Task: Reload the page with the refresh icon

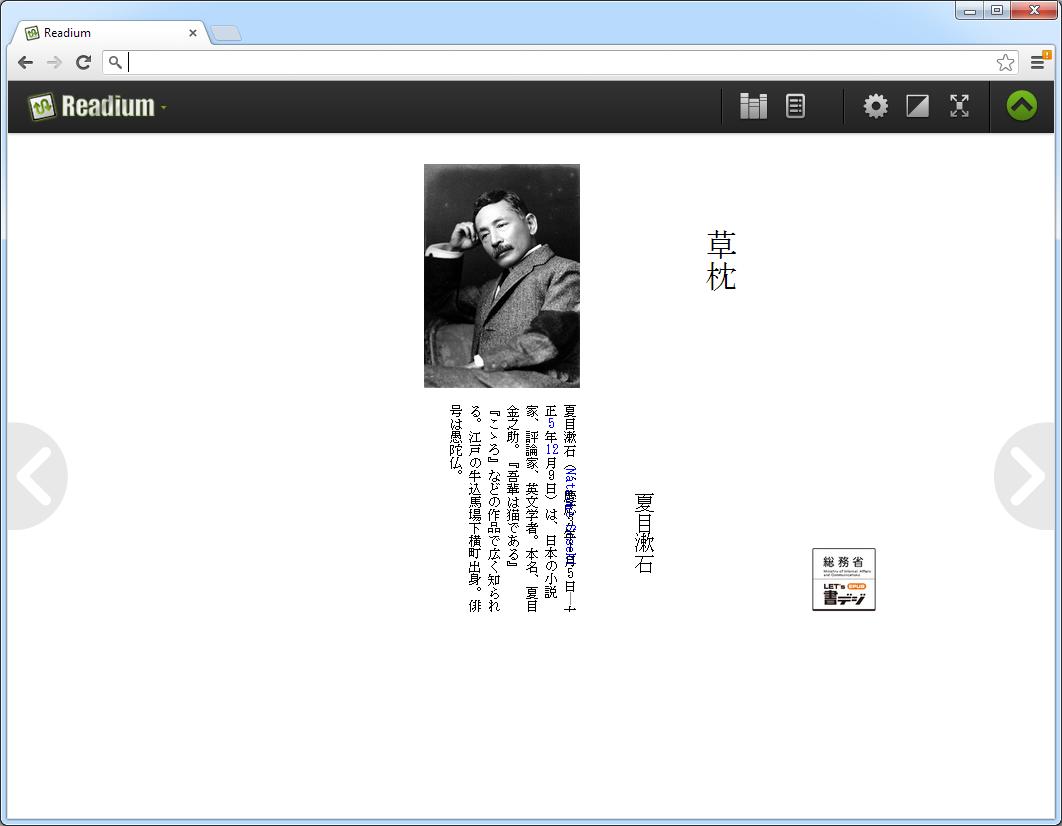Action: [x=83, y=63]
